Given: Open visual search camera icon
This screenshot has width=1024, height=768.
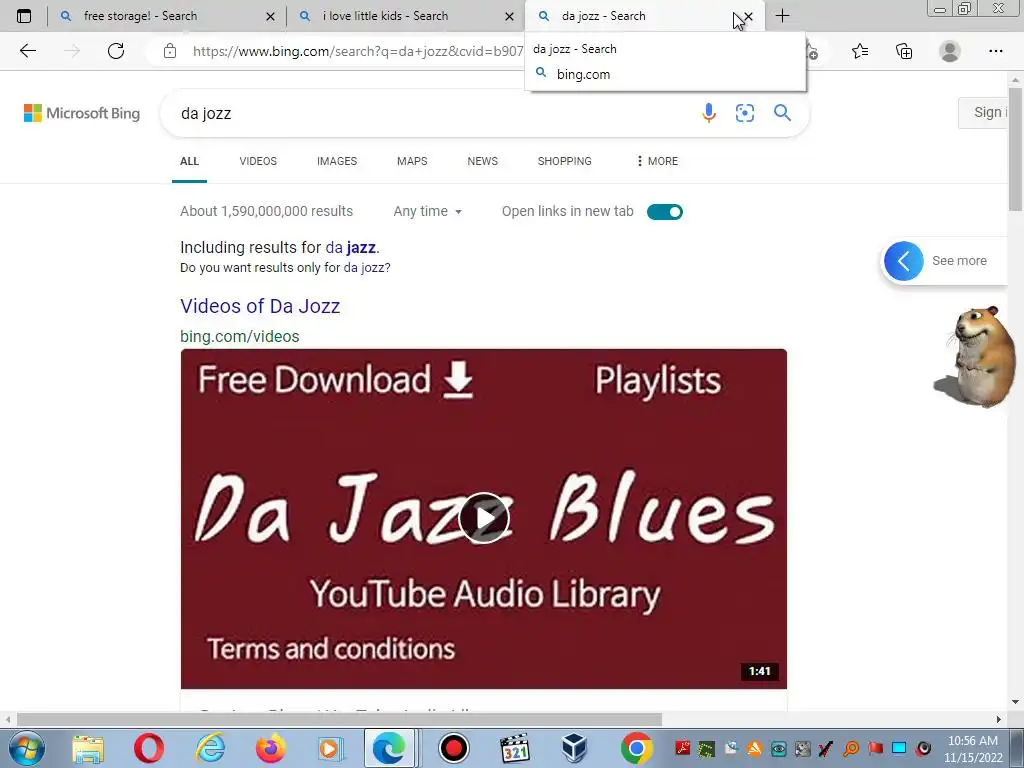Looking at the screenshot, I should click(744, 113).
